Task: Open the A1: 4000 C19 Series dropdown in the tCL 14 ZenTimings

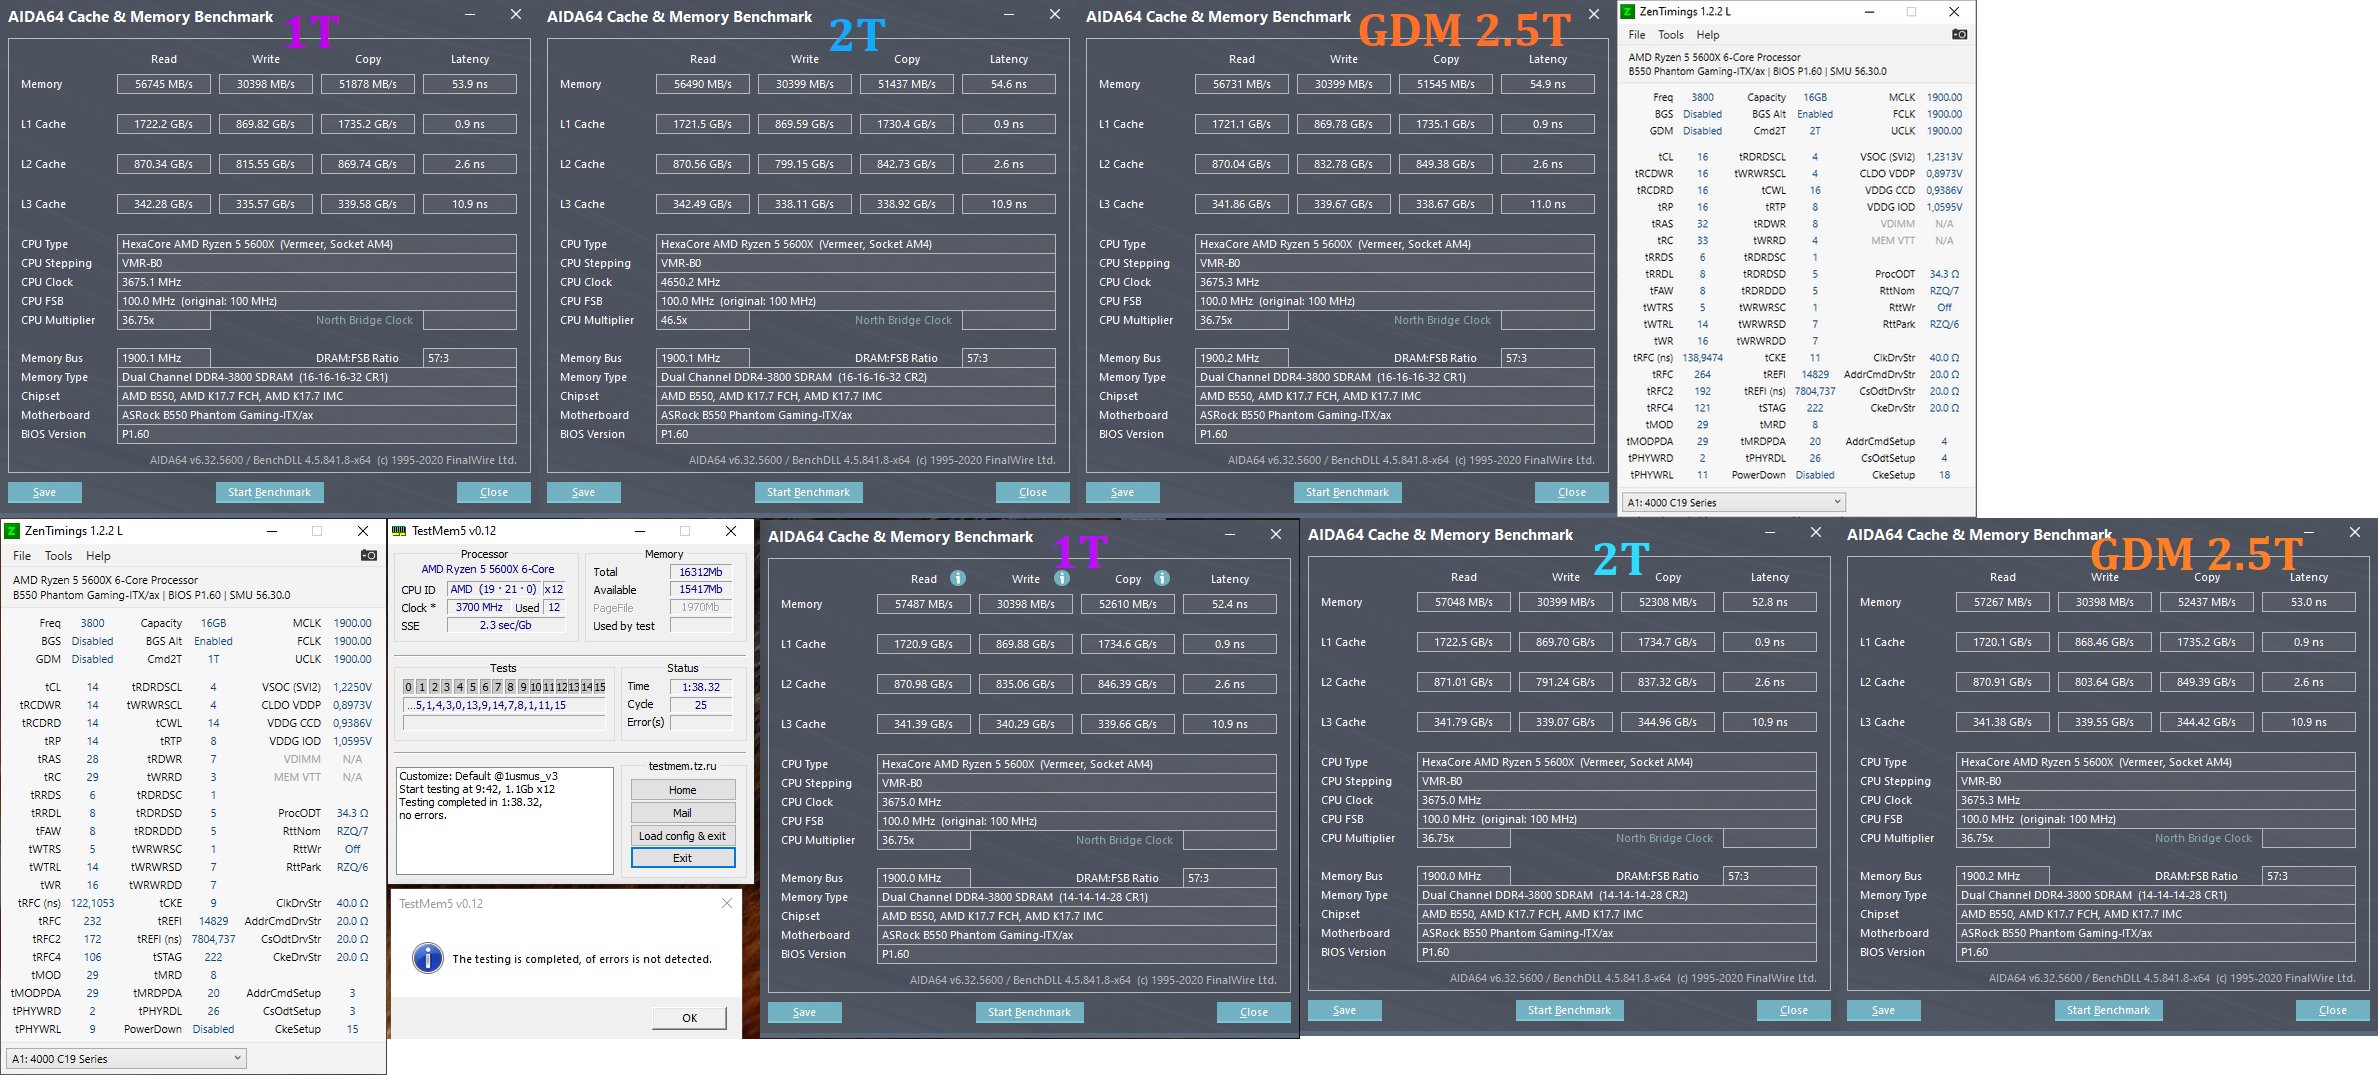Action: click(126, 1058)
